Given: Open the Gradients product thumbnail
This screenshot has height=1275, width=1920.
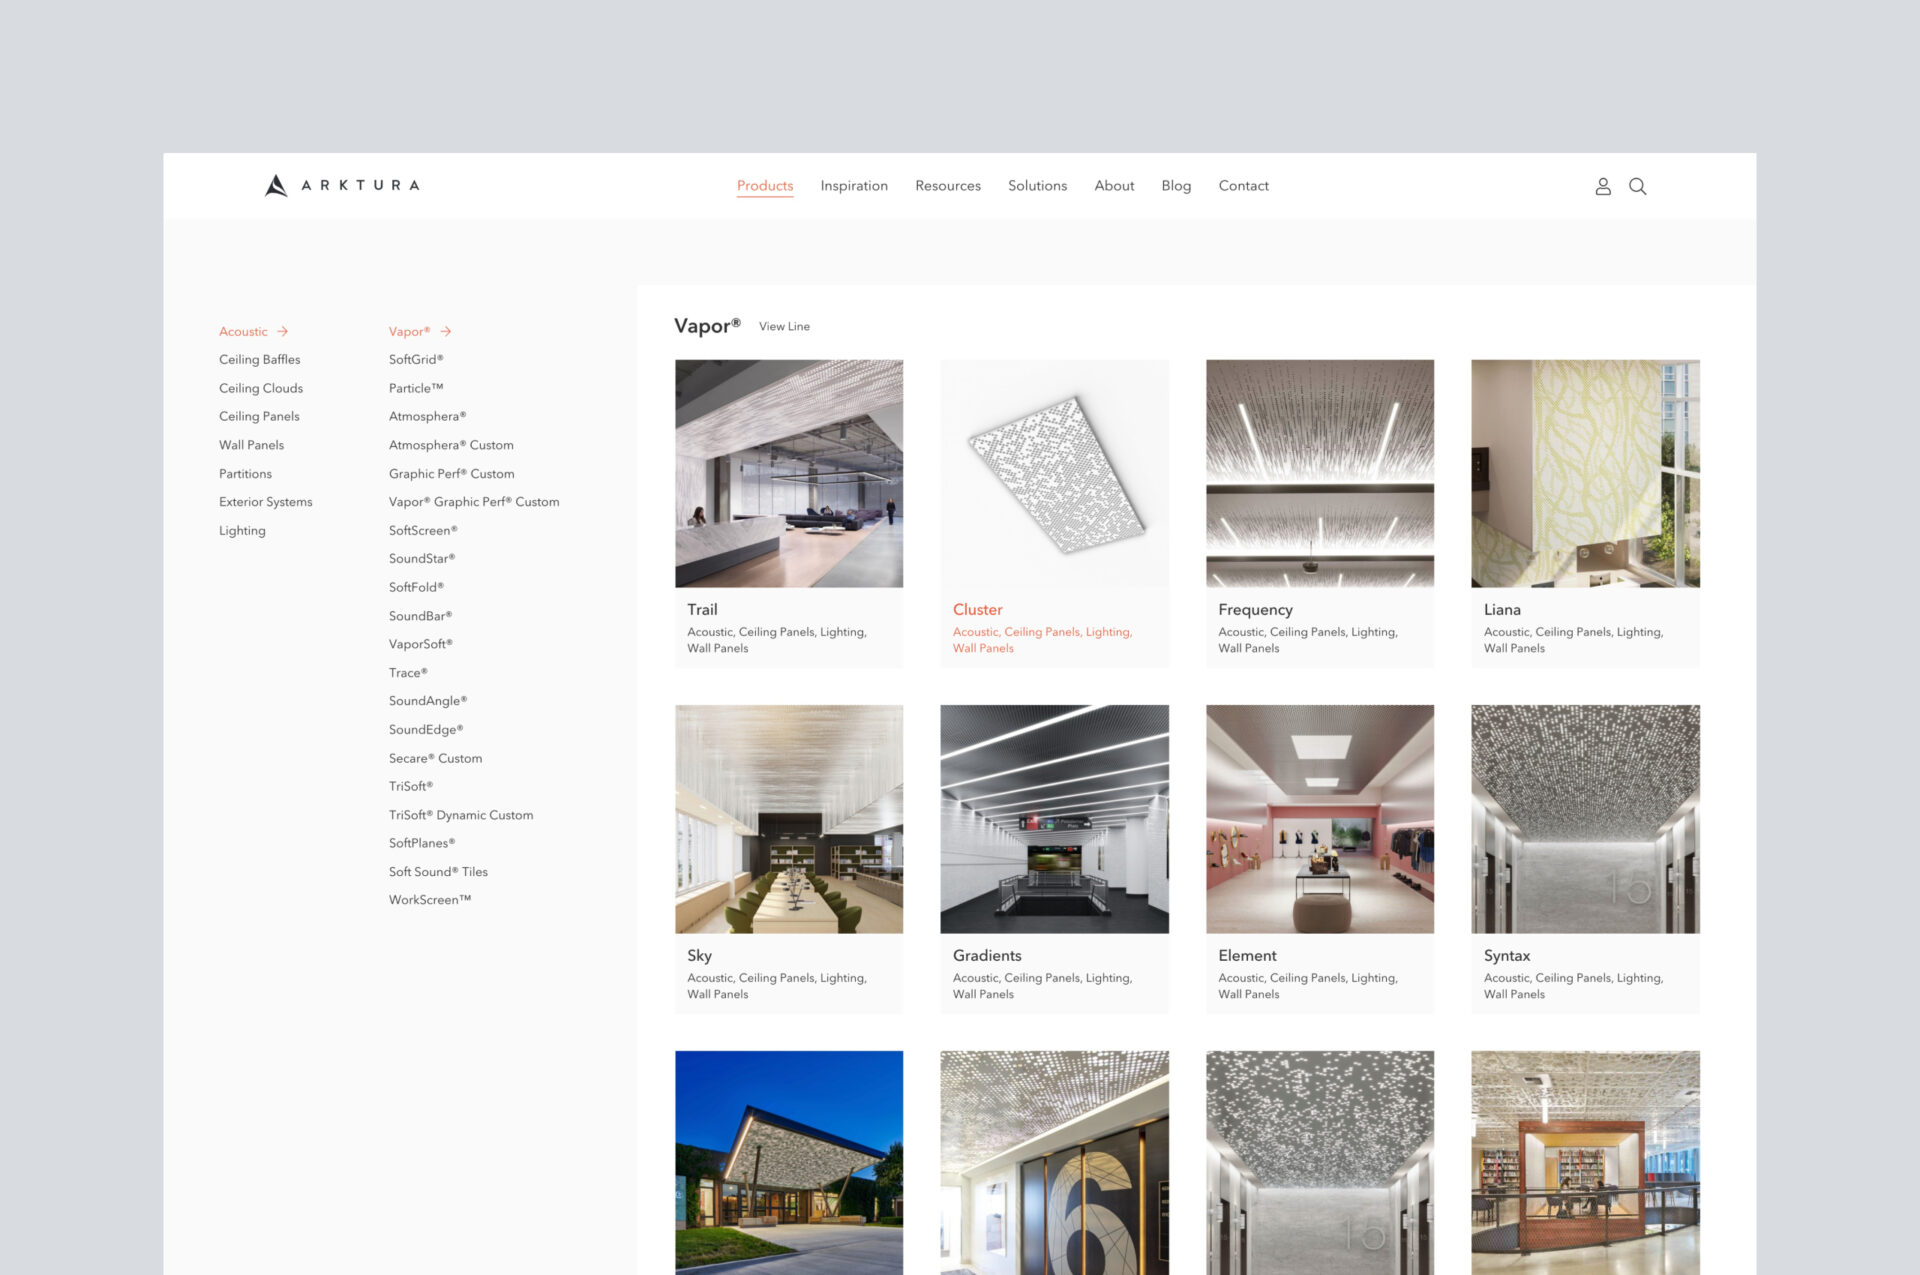Looking at the screenshot, I should click(x=1054, y=820).
